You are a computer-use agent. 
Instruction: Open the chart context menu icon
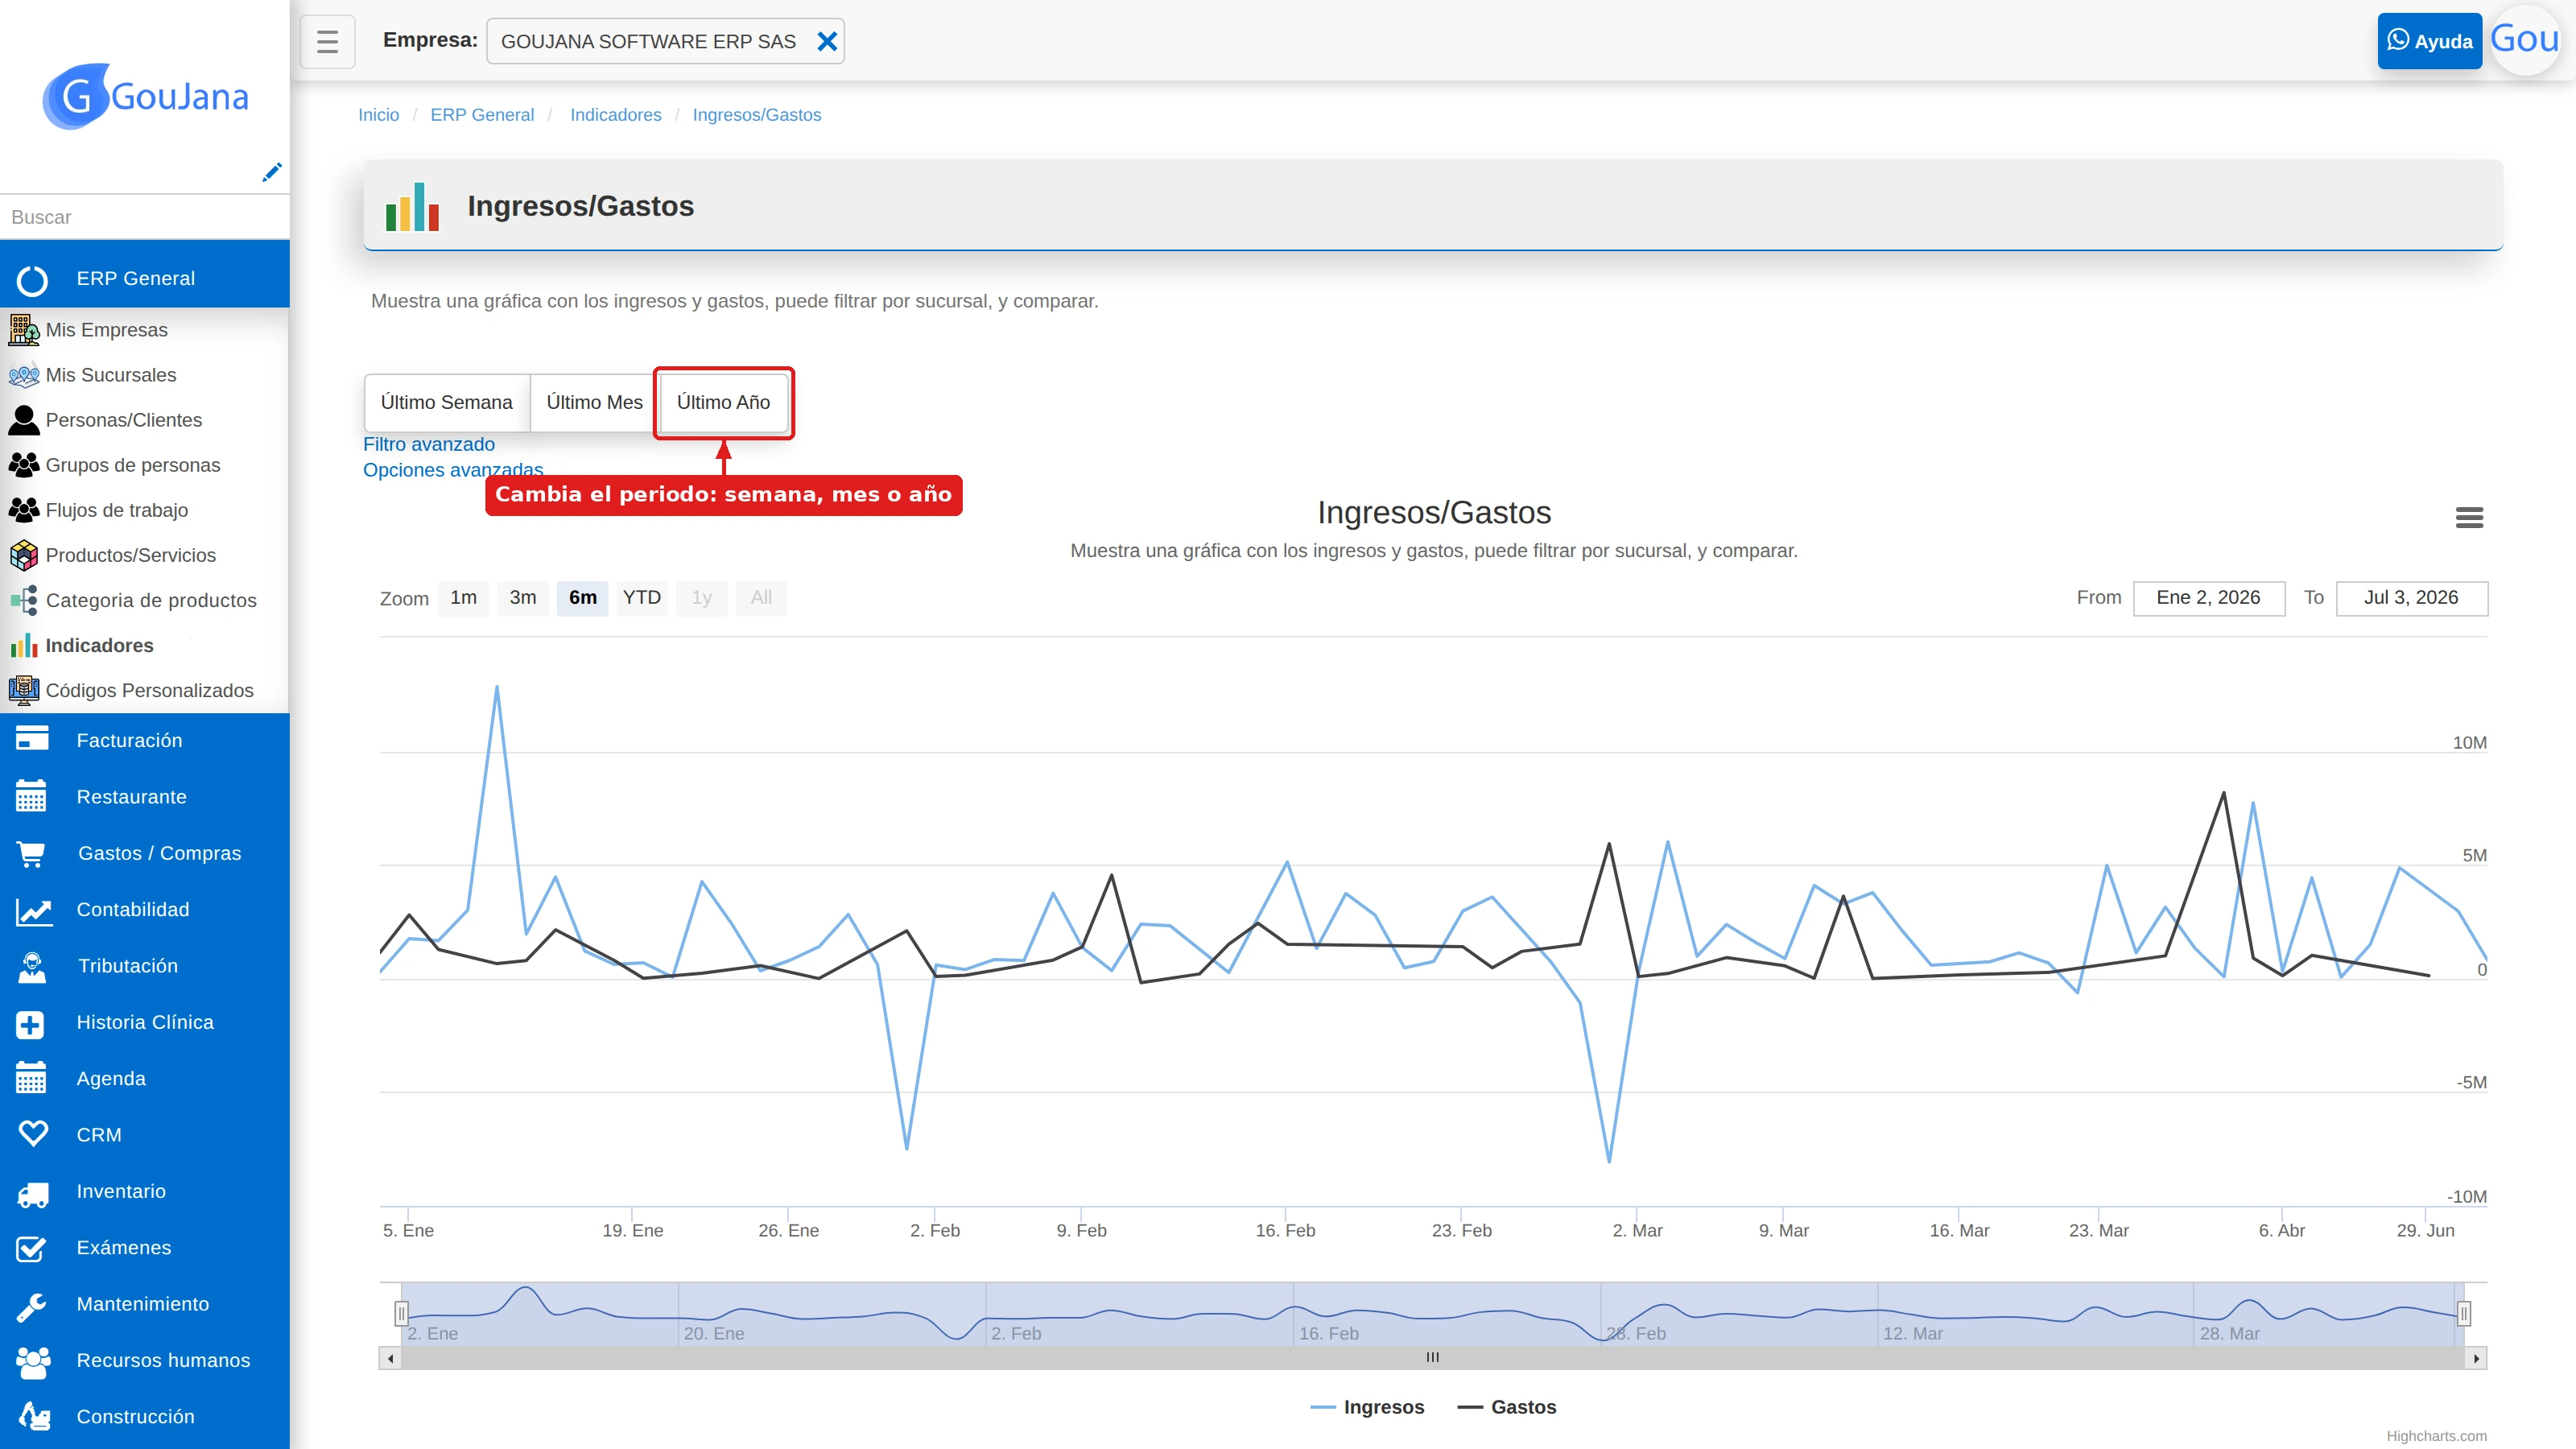point(2469,517)
